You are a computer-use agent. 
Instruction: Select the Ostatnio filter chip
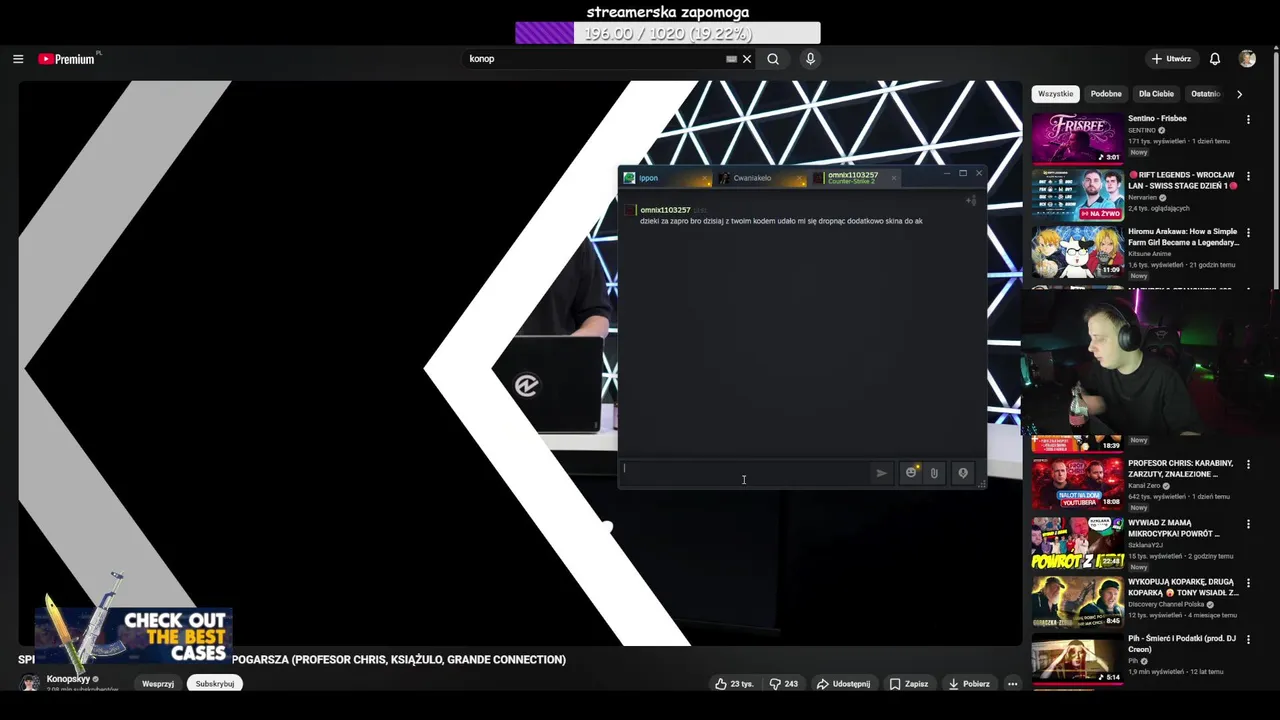tap(1206, 94)
